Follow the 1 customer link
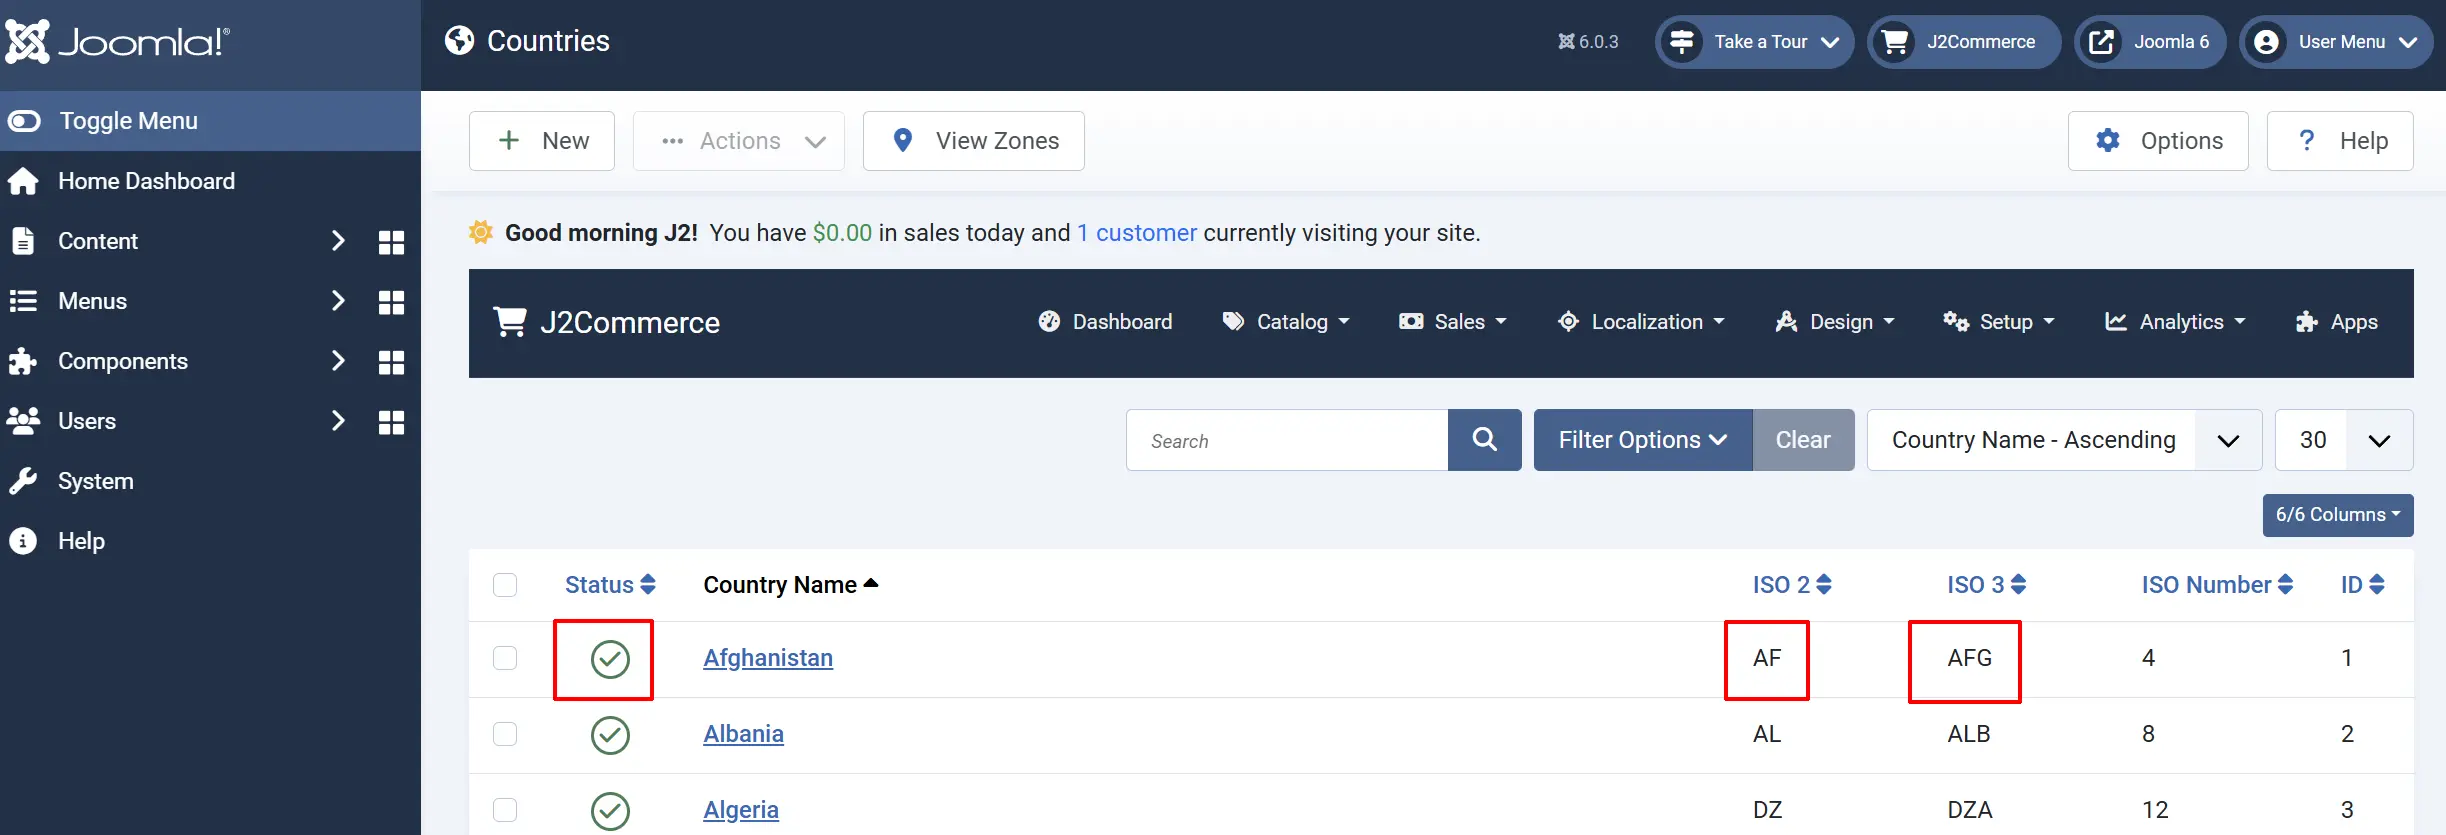Image resolution: width=2446 pixels, height=835 pixels. click(x=1137, y=233)
